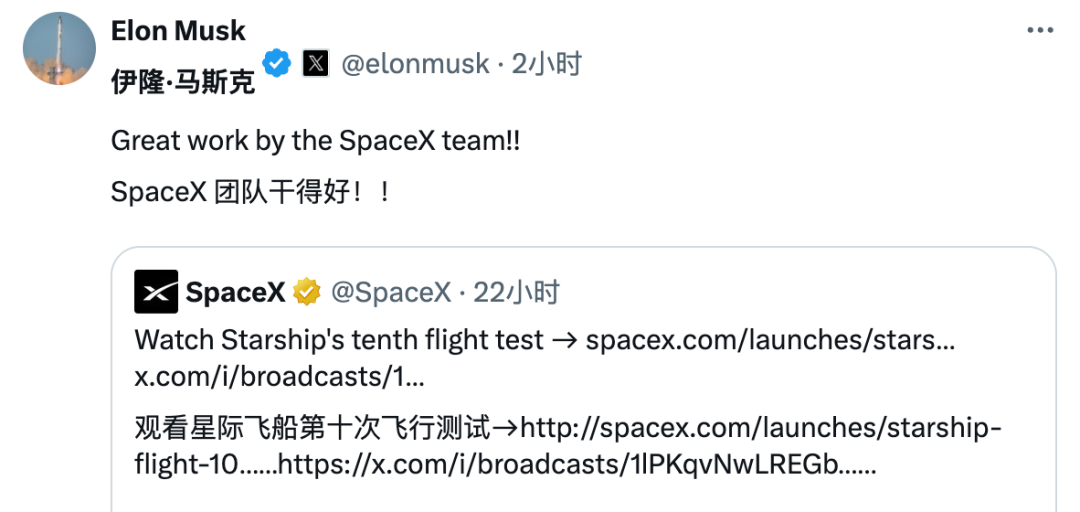Click the 2小时 post timestamp
The width and height of the screenshot is (1080, 512).
pyautogui.click(x=546, y=64)
